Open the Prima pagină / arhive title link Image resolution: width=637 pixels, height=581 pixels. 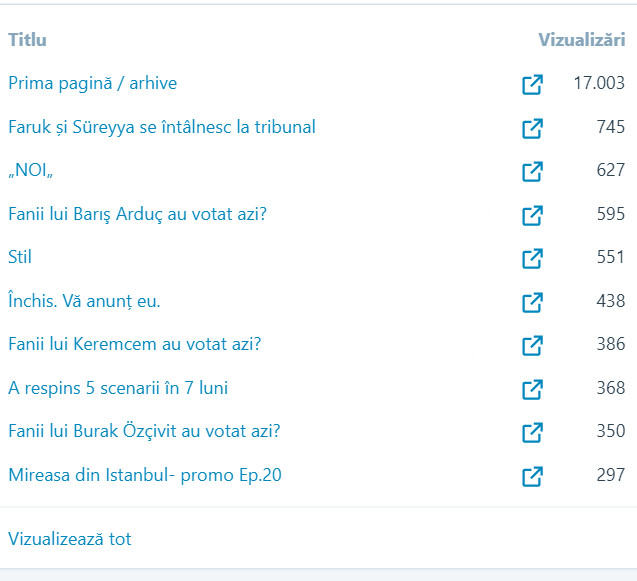click(92, 84)
